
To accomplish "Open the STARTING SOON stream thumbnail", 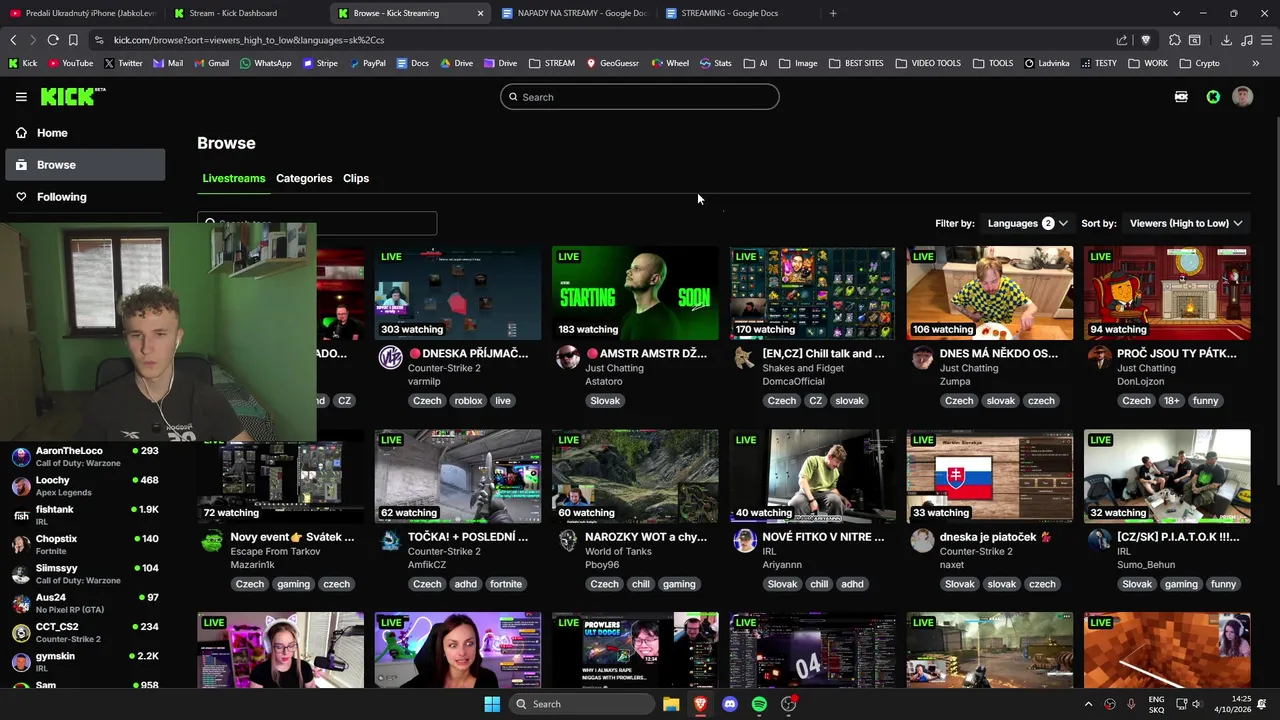I will [x=635, y=293].
